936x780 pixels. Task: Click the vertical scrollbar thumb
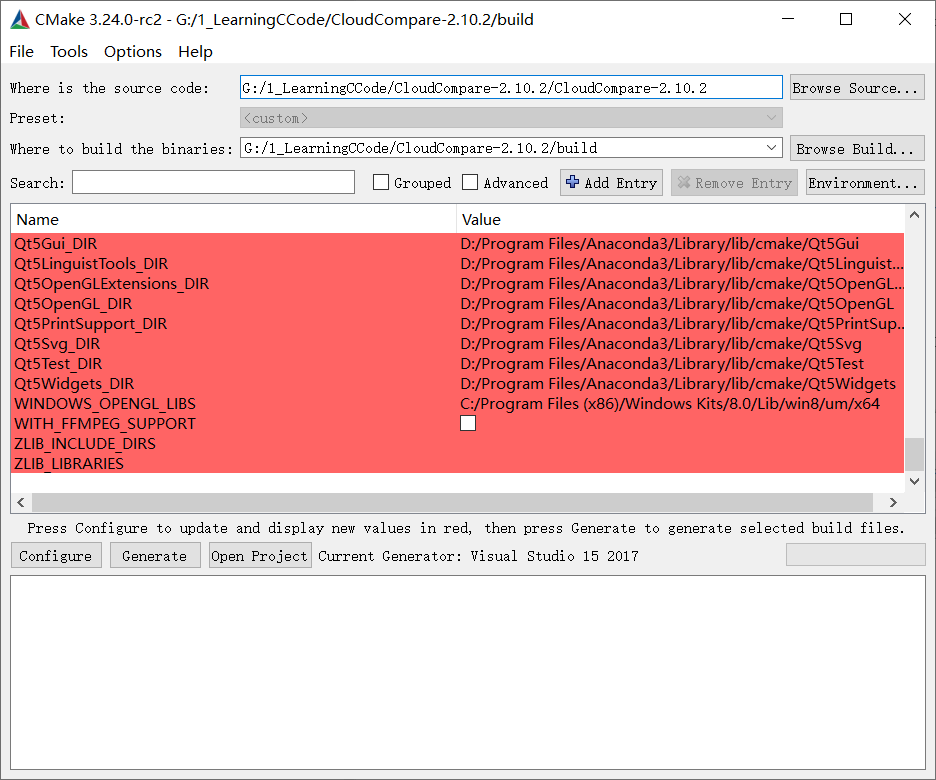click(x=914, y=455)
